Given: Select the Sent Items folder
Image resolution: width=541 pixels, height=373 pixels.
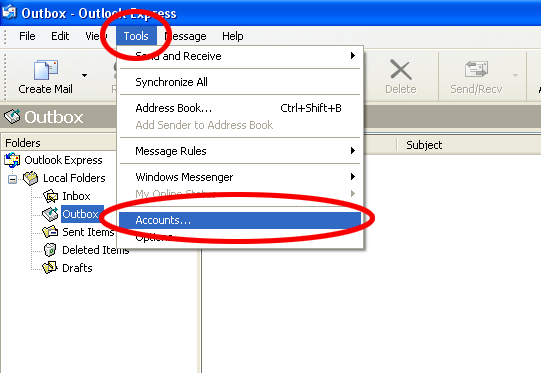Looking at the screenshot, I should point(88,232).
